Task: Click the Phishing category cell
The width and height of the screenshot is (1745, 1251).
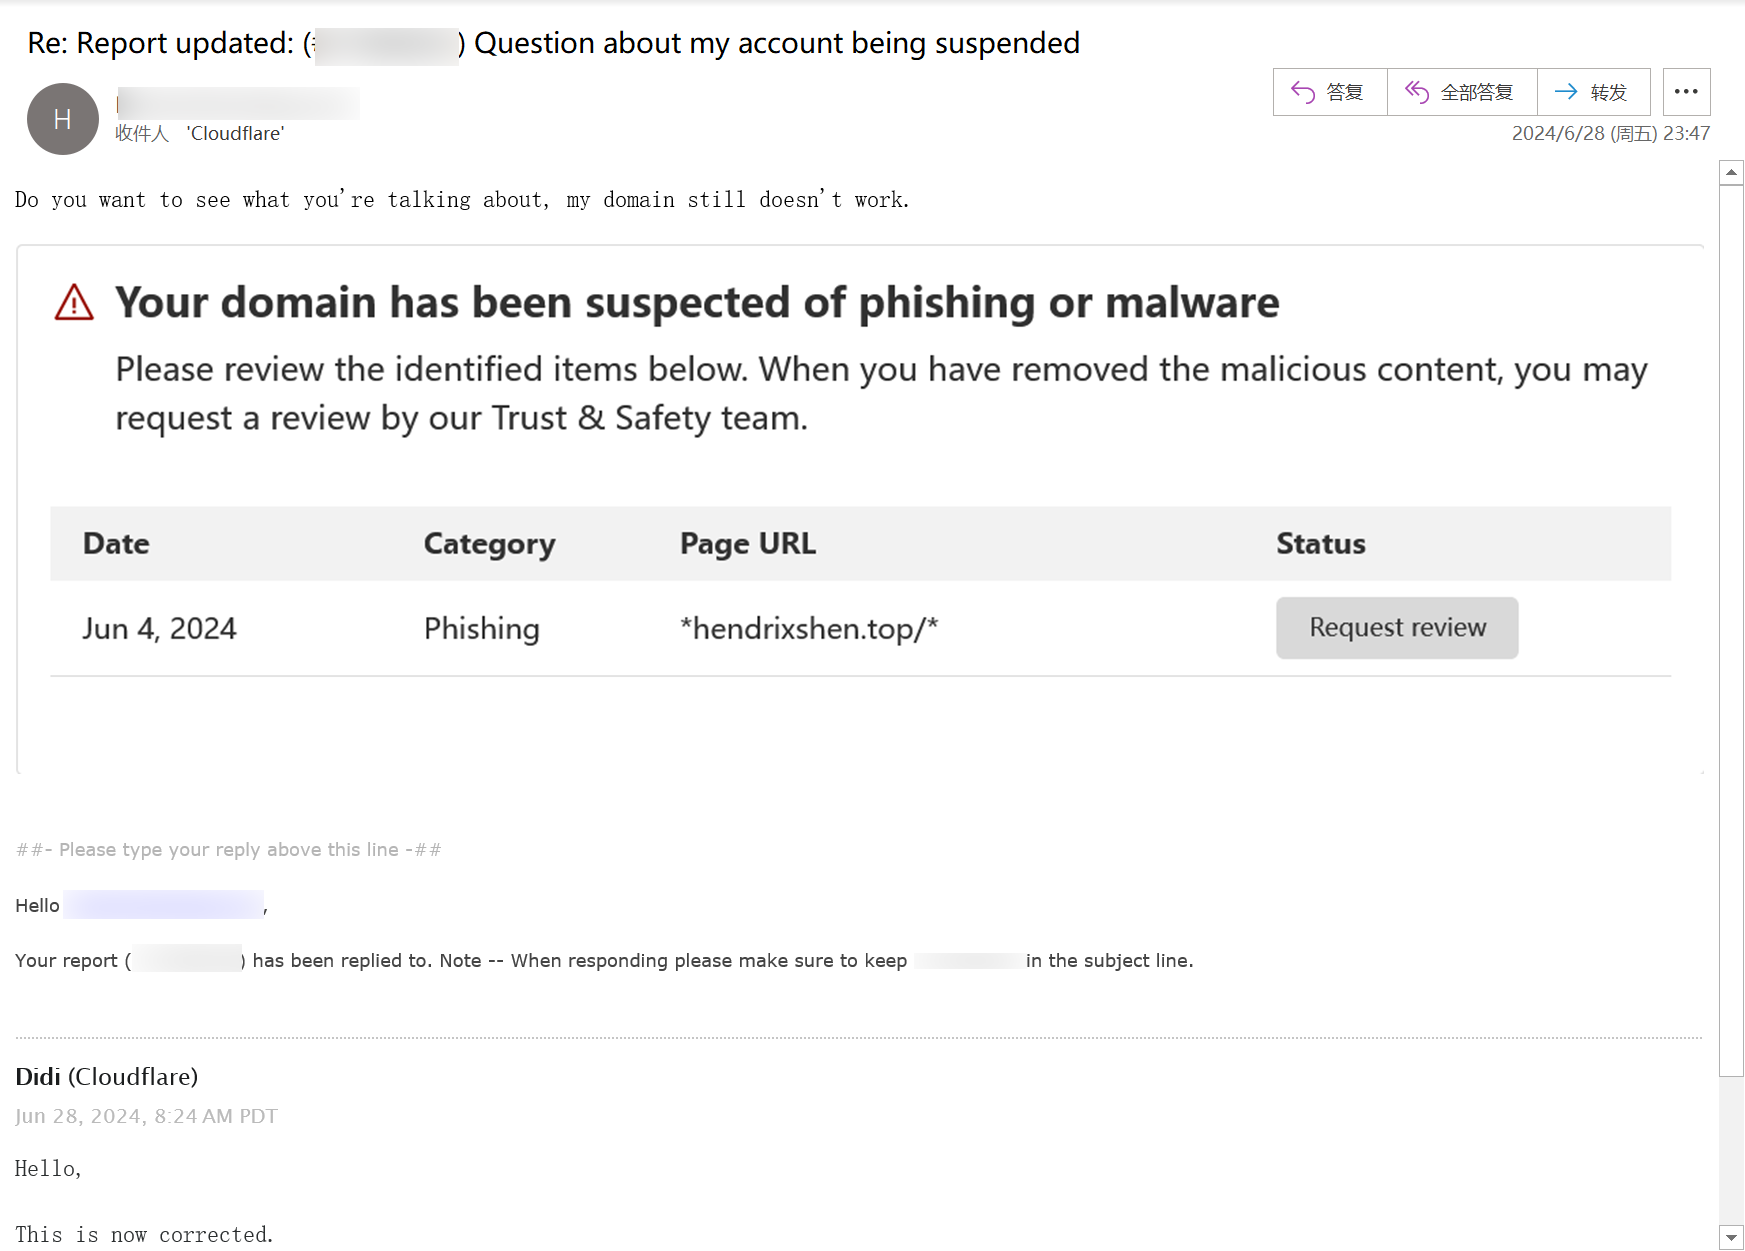Action: [x=481, y=628]
